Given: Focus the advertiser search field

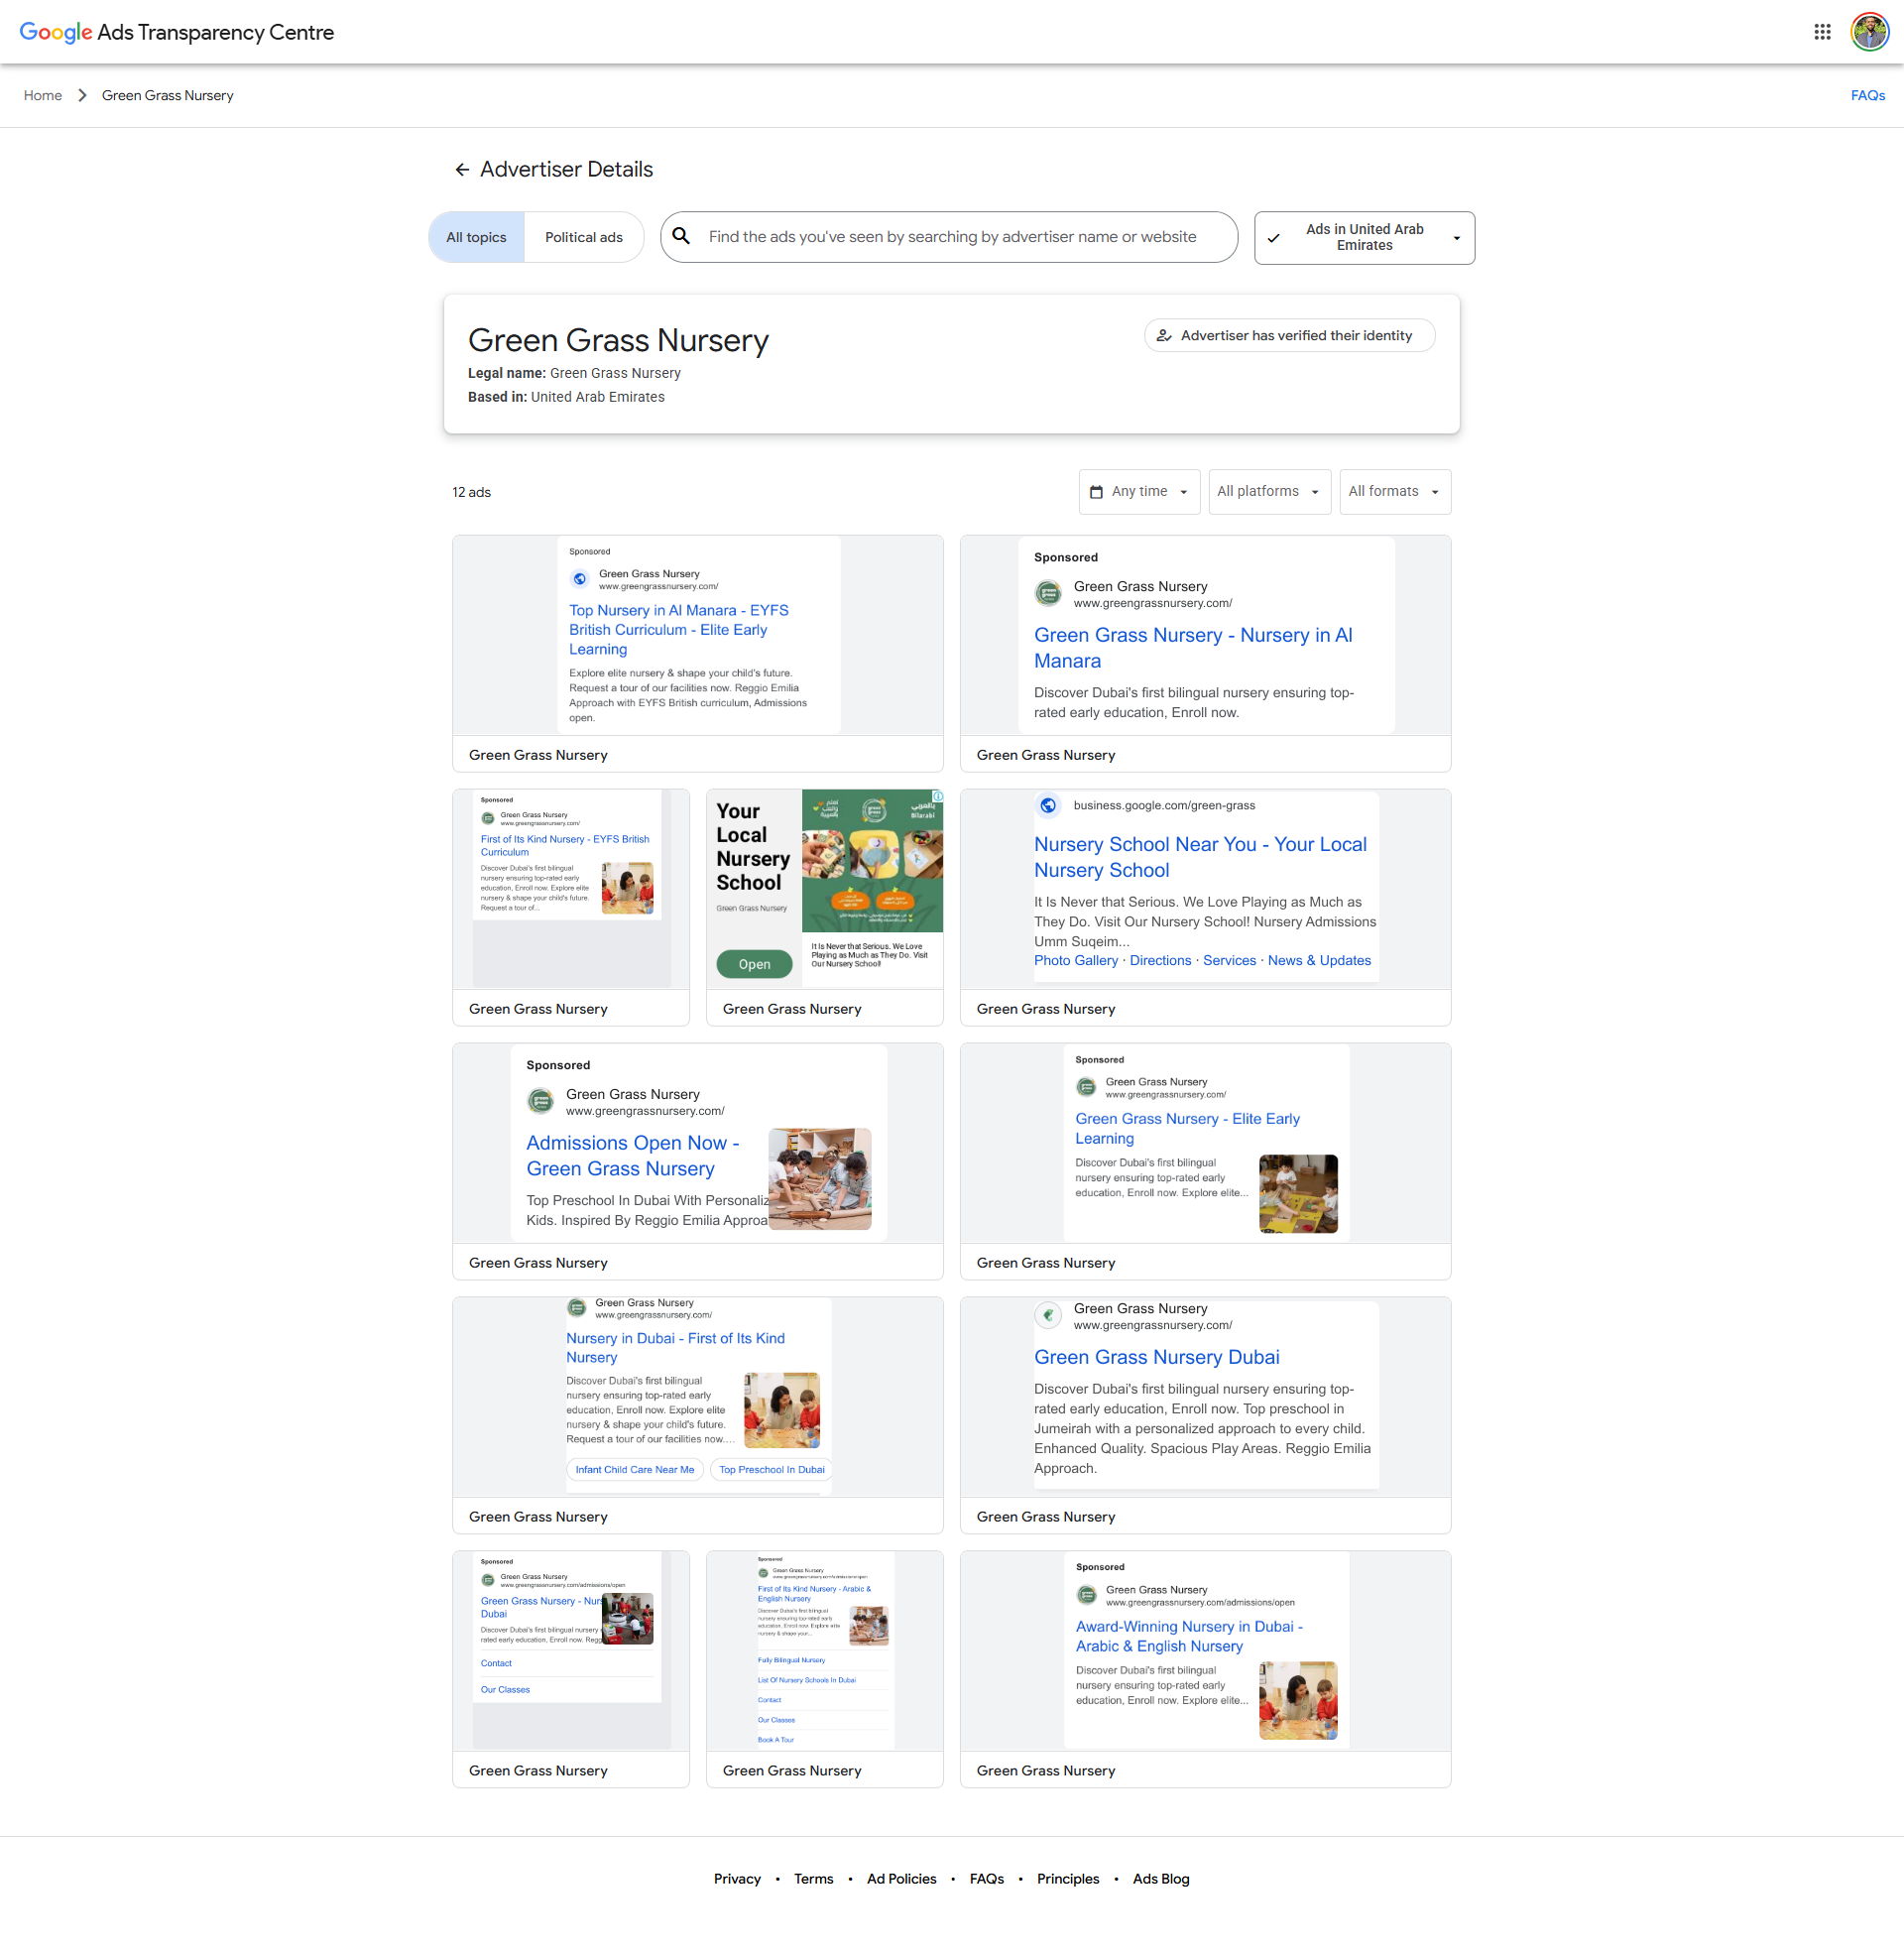Looking at the screenshot, I should click(x=949, y=237).
